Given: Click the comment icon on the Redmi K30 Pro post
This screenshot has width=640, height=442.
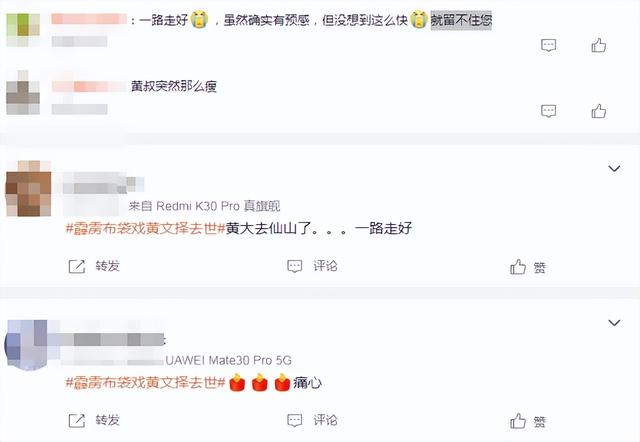Looking at the screenshot, I should click(295, 266).
